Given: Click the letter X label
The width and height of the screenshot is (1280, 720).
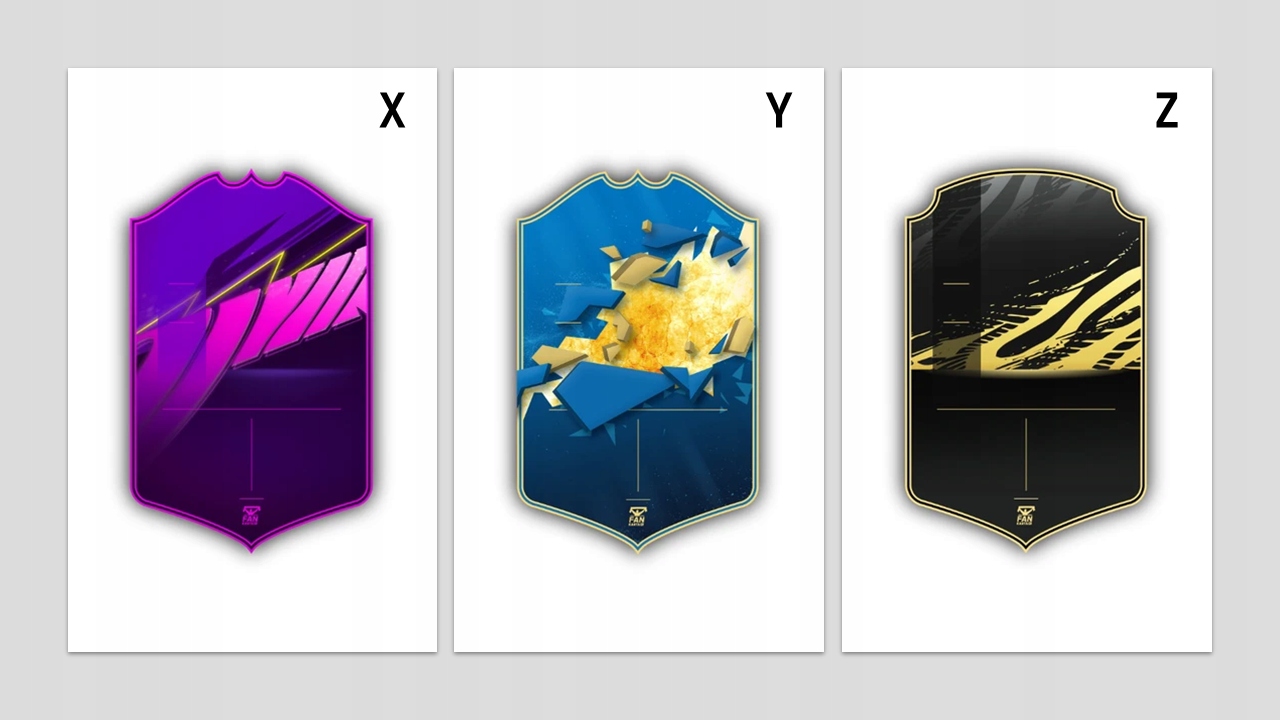Looking at the screenshot, I should pyautogui.click(x=392, y=110).
